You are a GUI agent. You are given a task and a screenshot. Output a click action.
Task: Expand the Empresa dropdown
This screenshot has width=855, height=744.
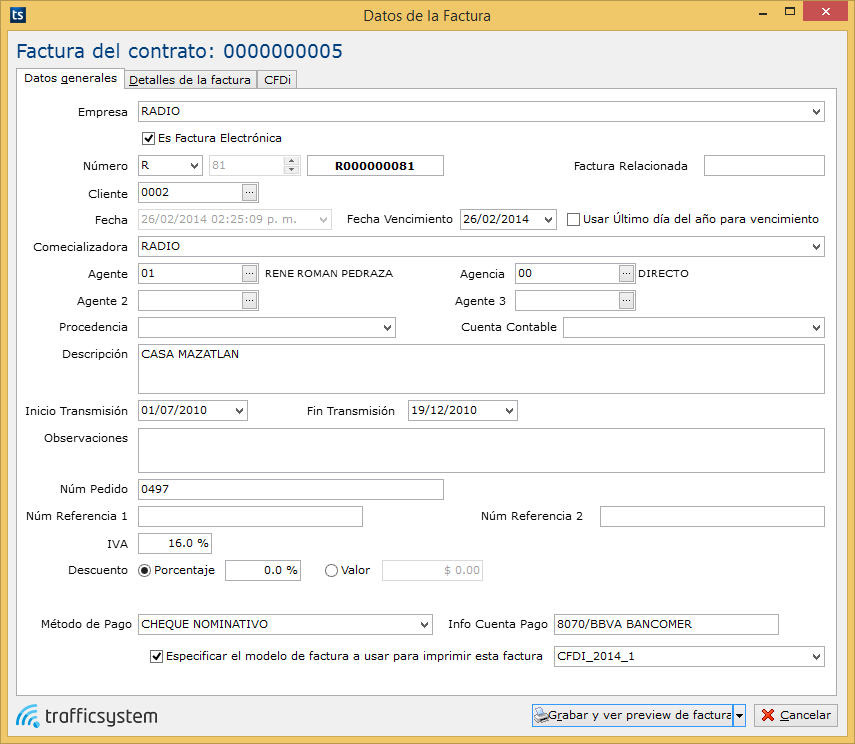pos(816,112)
